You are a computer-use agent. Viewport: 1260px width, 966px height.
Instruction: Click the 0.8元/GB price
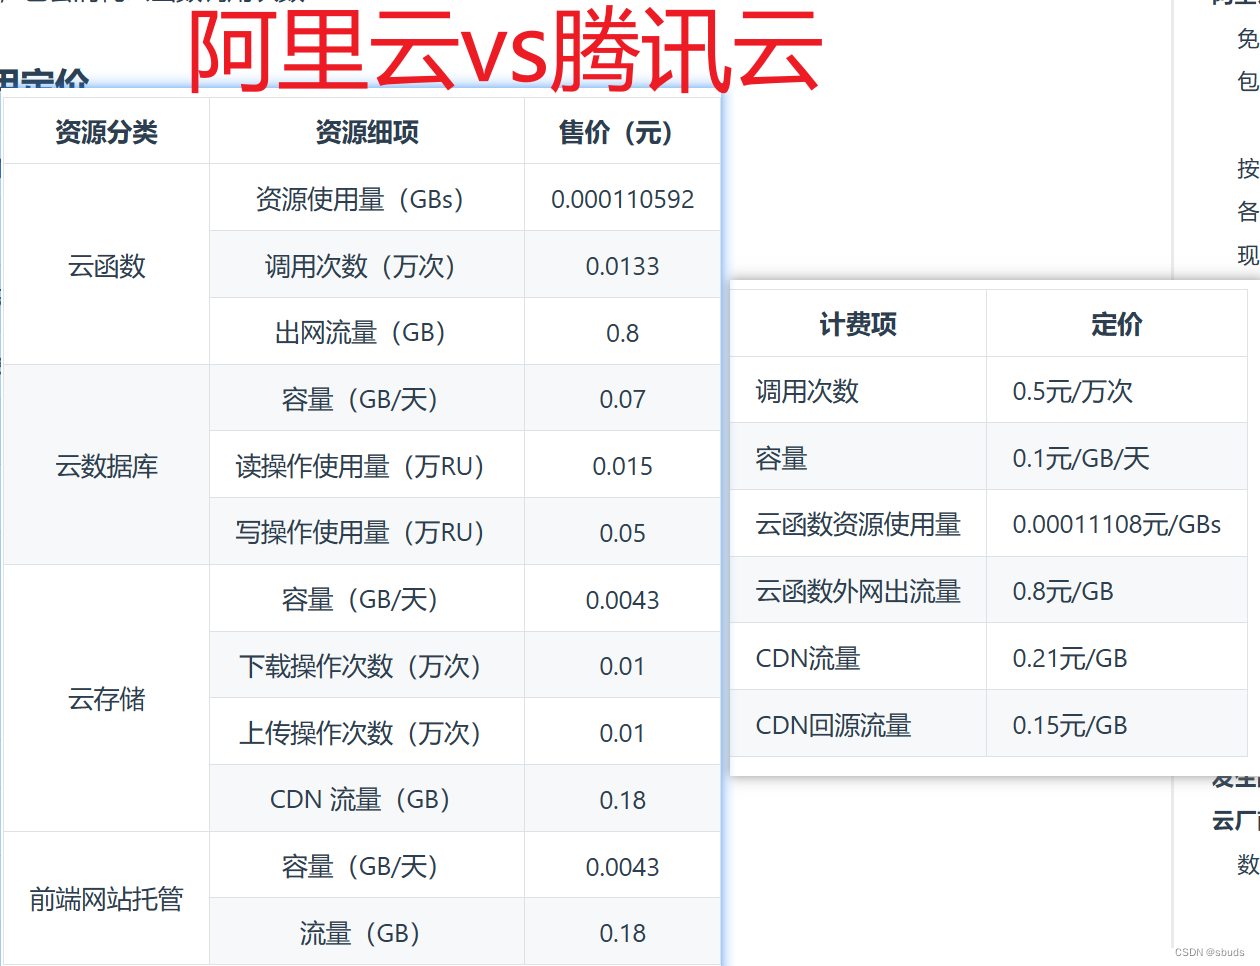tap(1063, 591)
